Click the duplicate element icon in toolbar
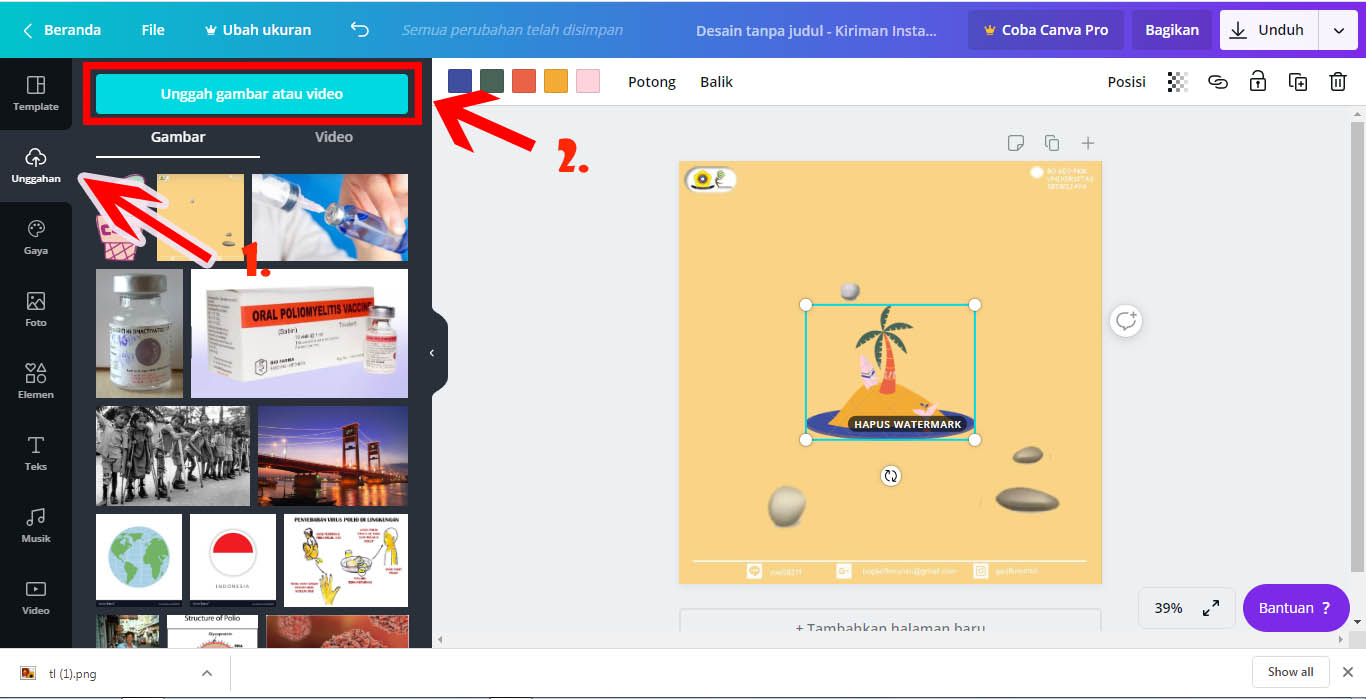1366x699 pixels. click(1298, 82)
